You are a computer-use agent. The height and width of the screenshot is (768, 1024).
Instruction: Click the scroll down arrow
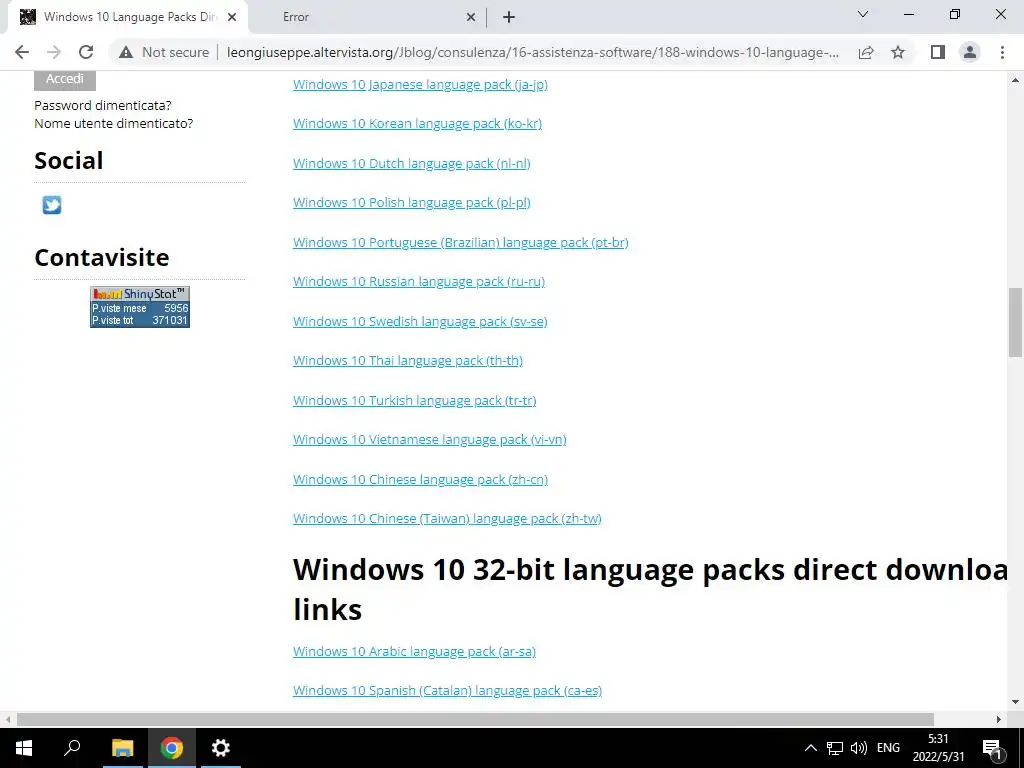click(x=1015, y=702)
